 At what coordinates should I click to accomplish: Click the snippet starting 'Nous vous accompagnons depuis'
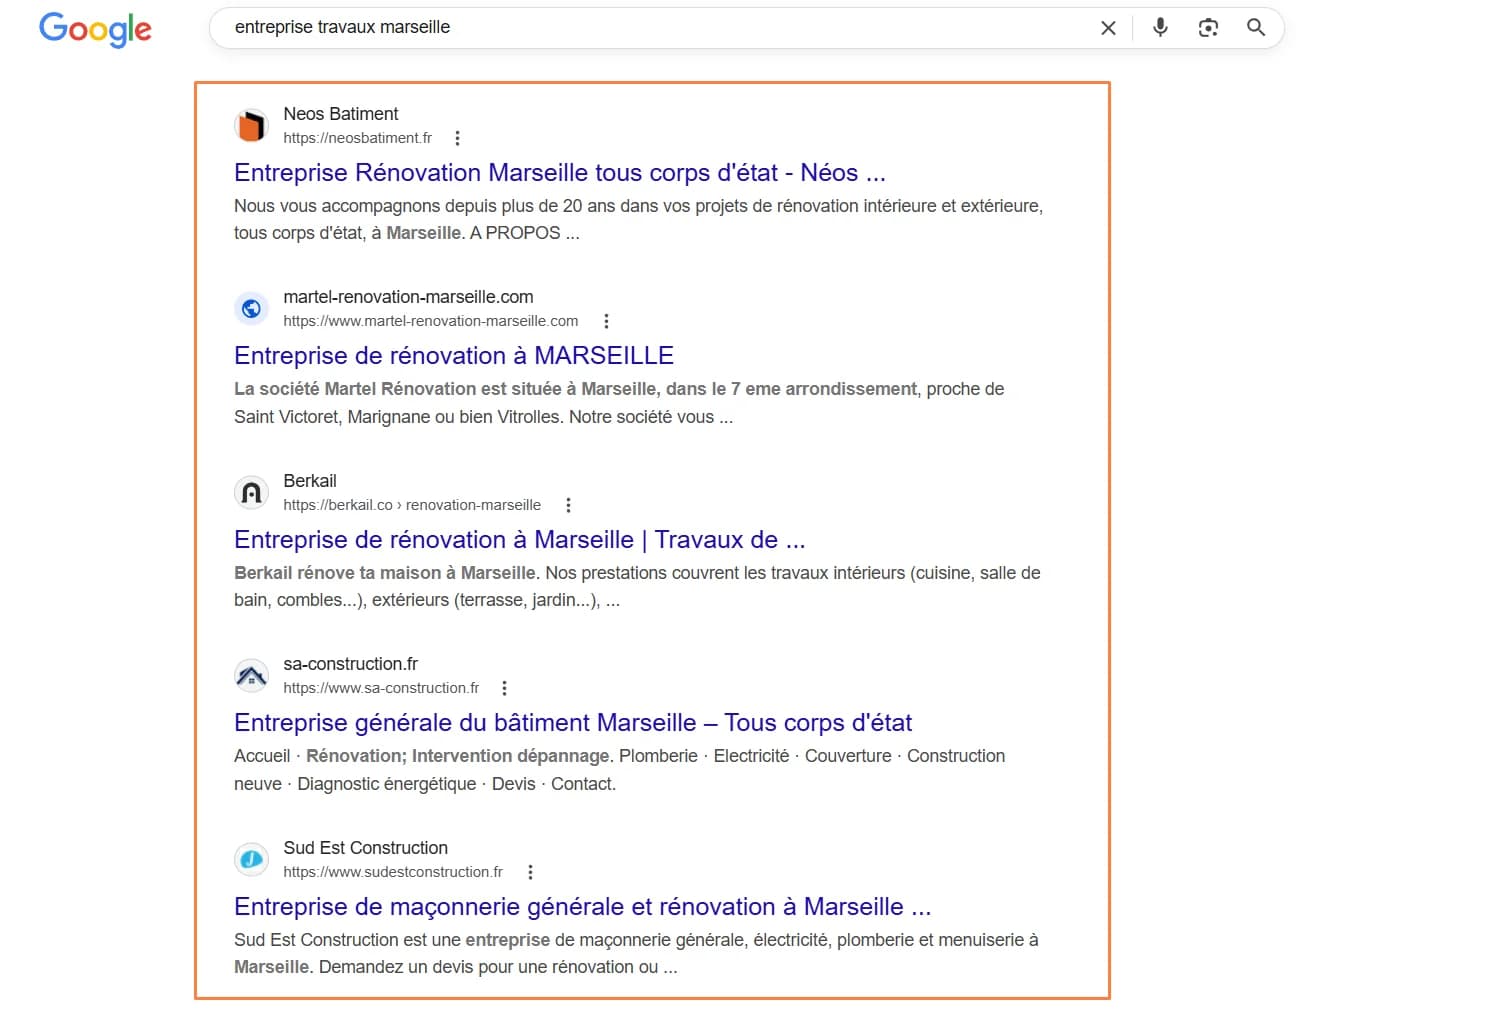click(638, 219)
